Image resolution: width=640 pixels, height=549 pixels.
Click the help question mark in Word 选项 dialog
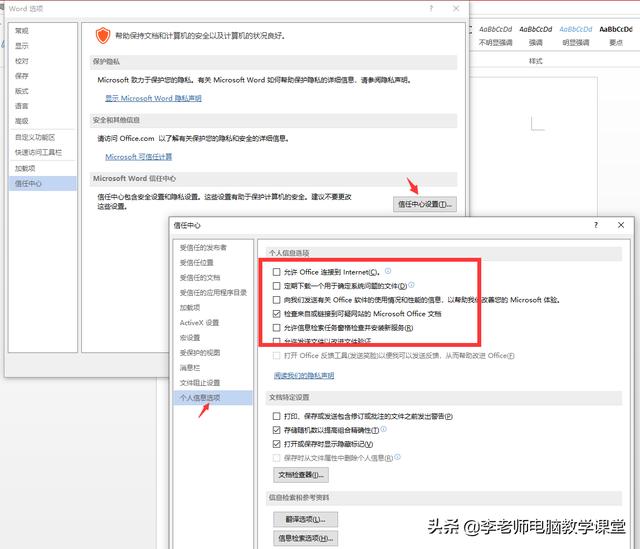(432, 9)
